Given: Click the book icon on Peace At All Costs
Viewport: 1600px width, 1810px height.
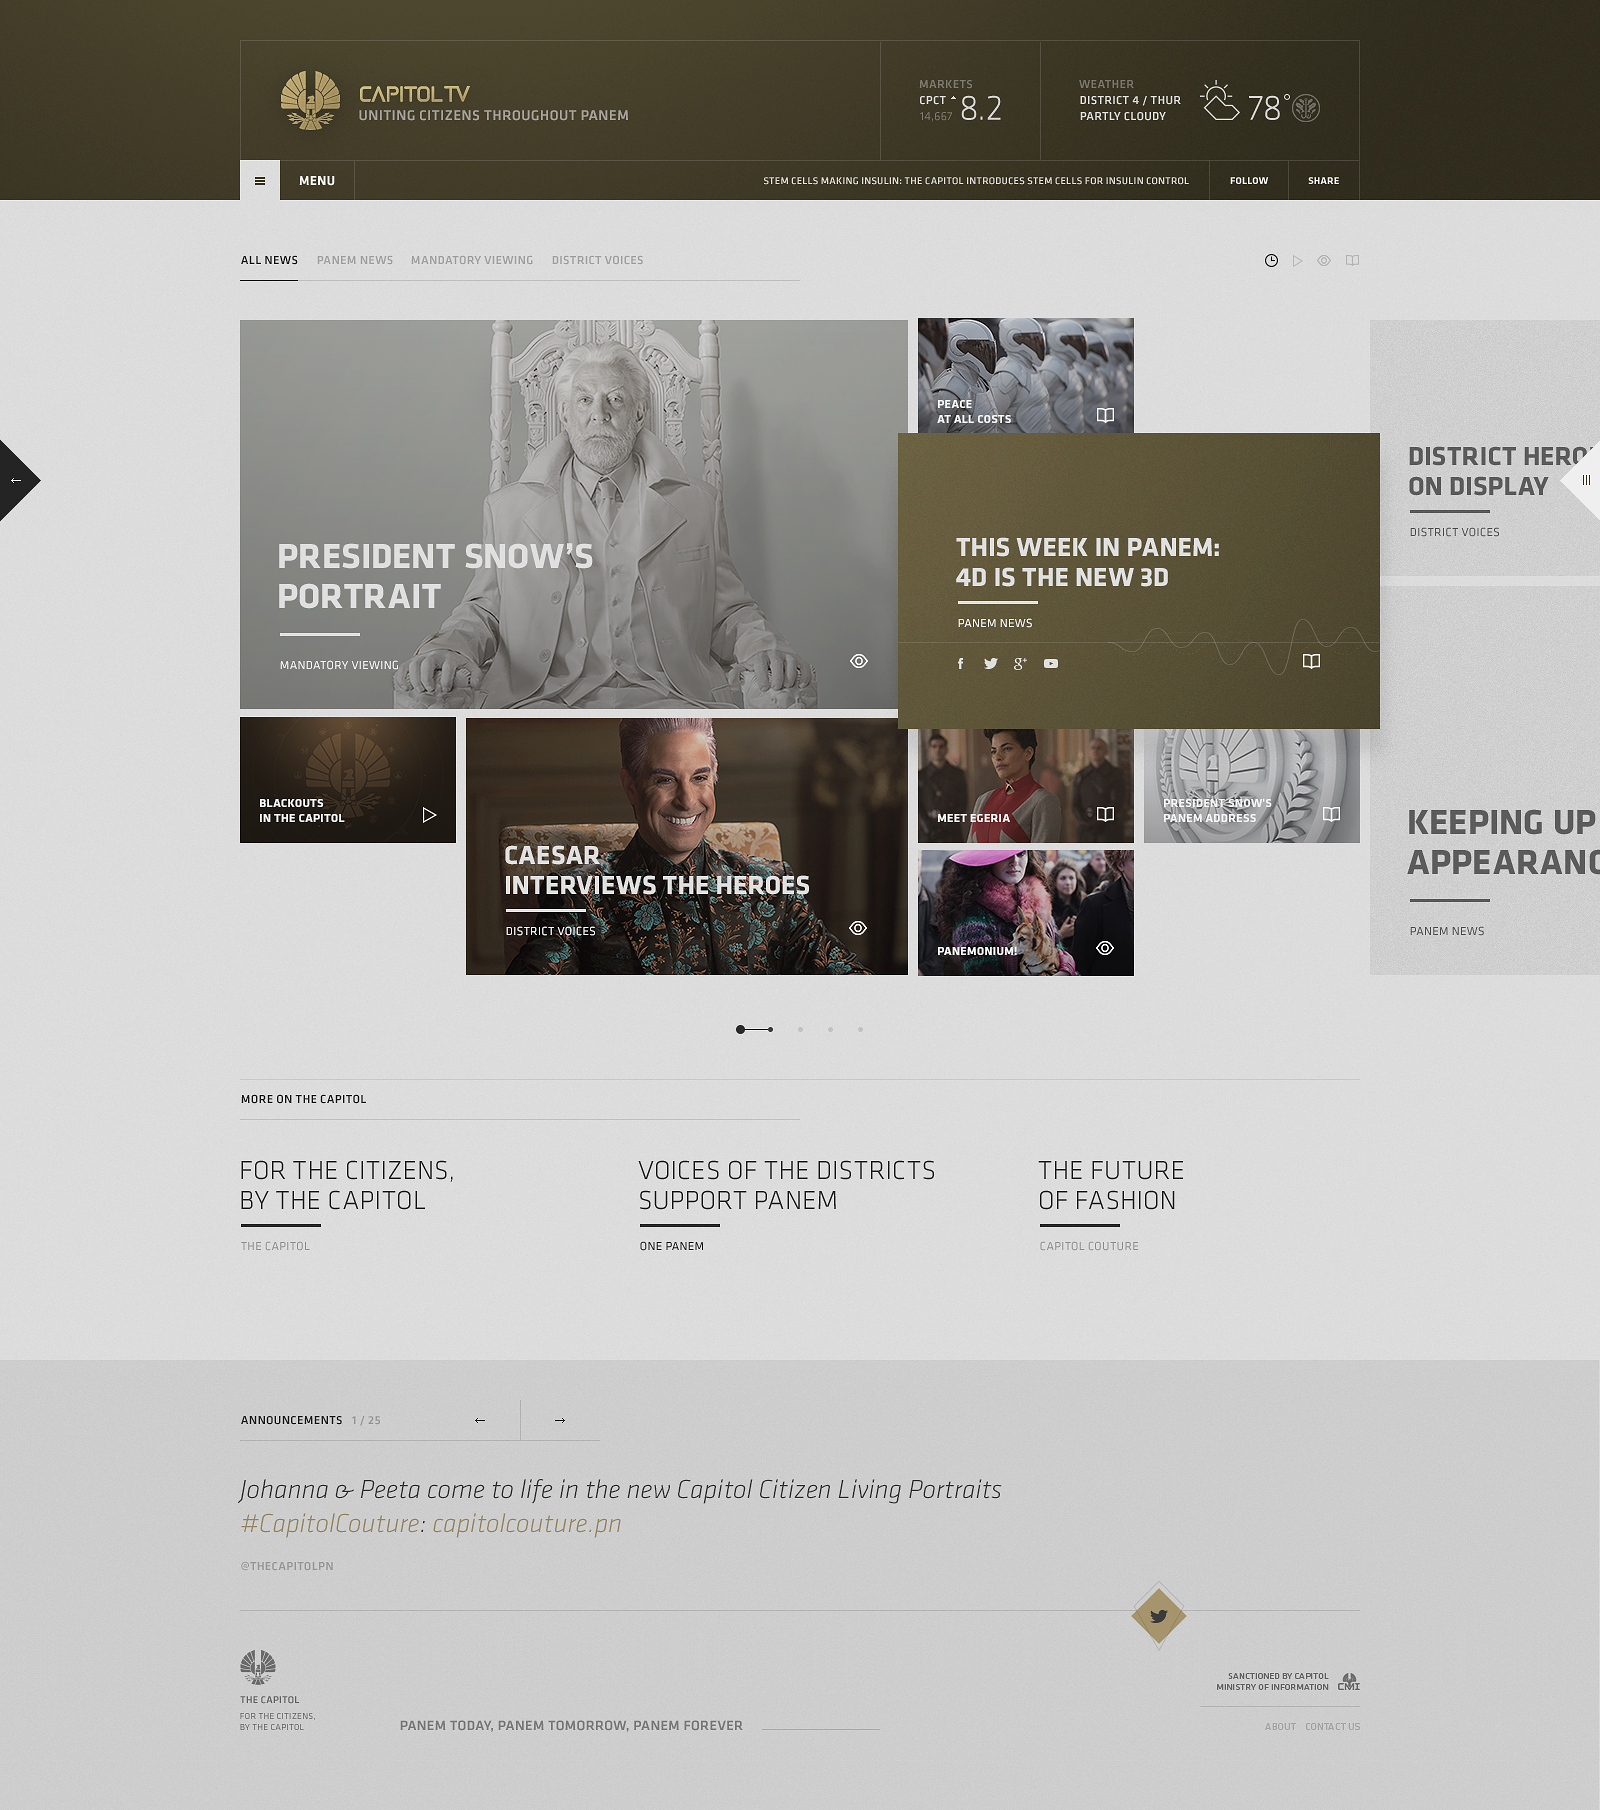Looking at the screenshot, I should (1105, 415).
